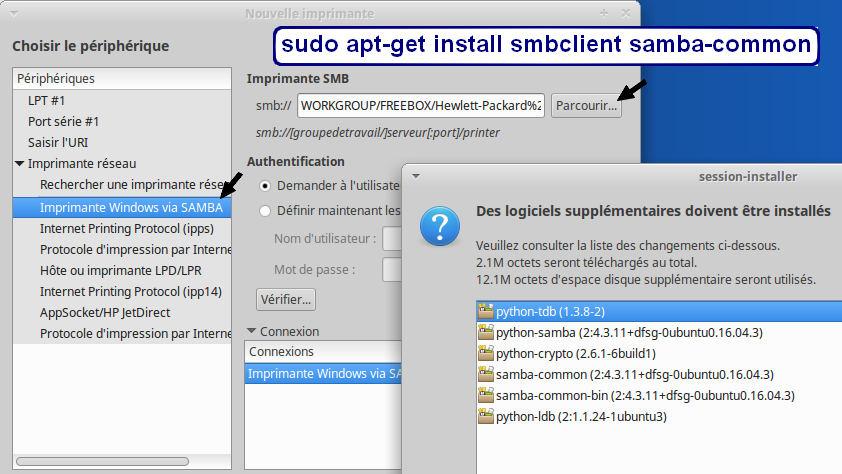Click the Vérifier... button
Screen dimensions: 842x474
coord(286,299)
